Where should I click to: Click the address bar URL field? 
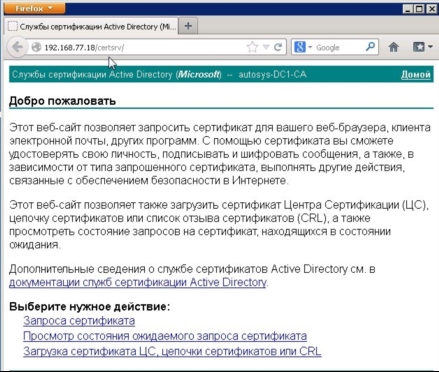tap(143, 47)
